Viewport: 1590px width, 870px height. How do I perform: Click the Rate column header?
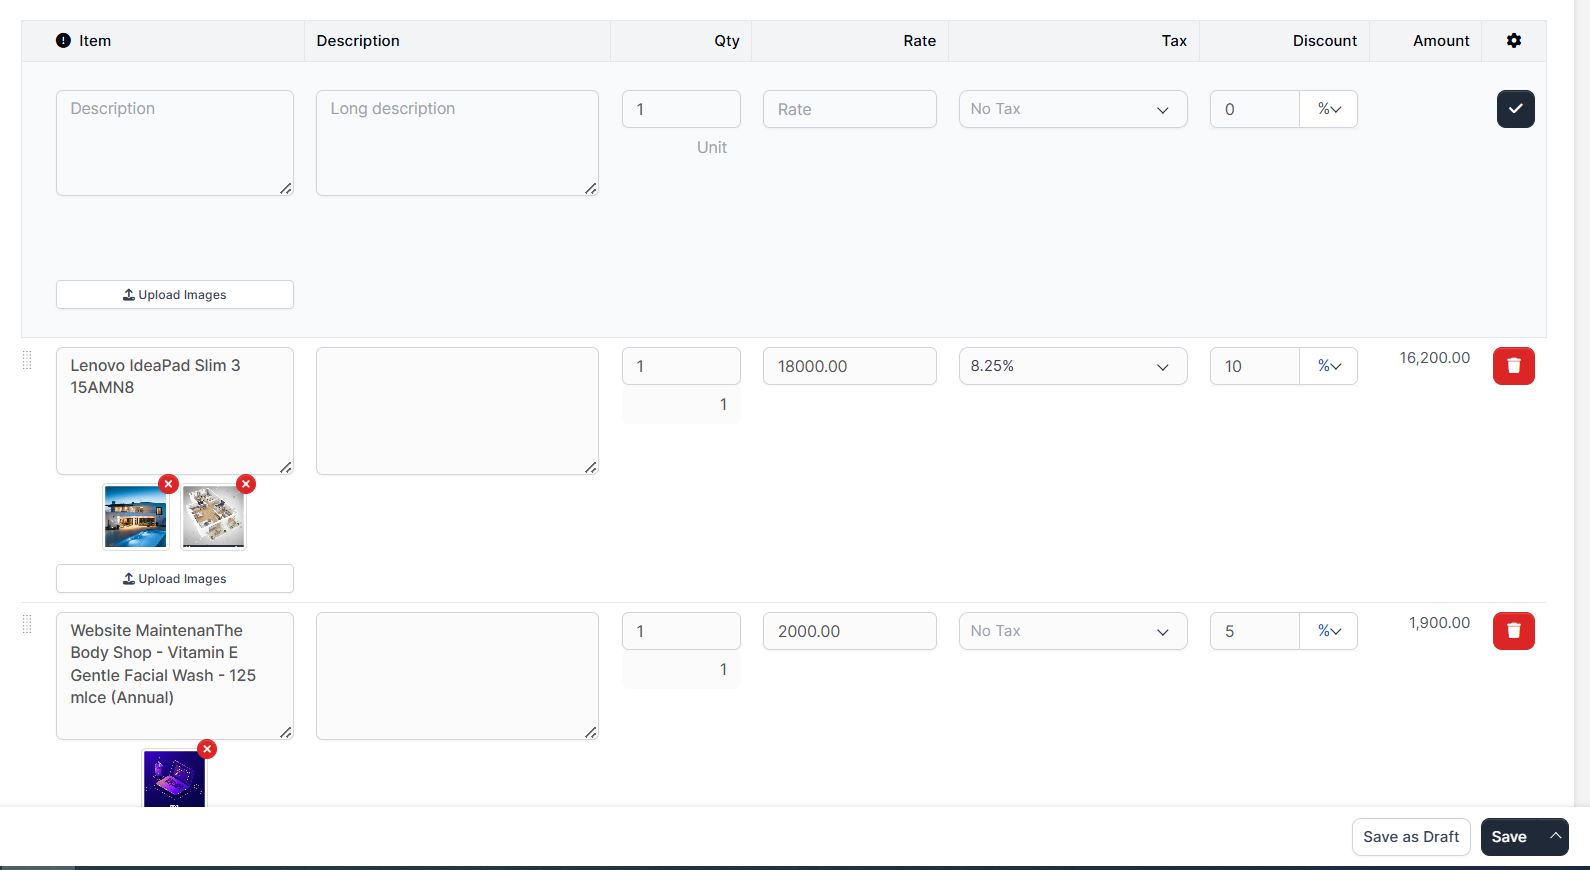(x=920, y=41)
